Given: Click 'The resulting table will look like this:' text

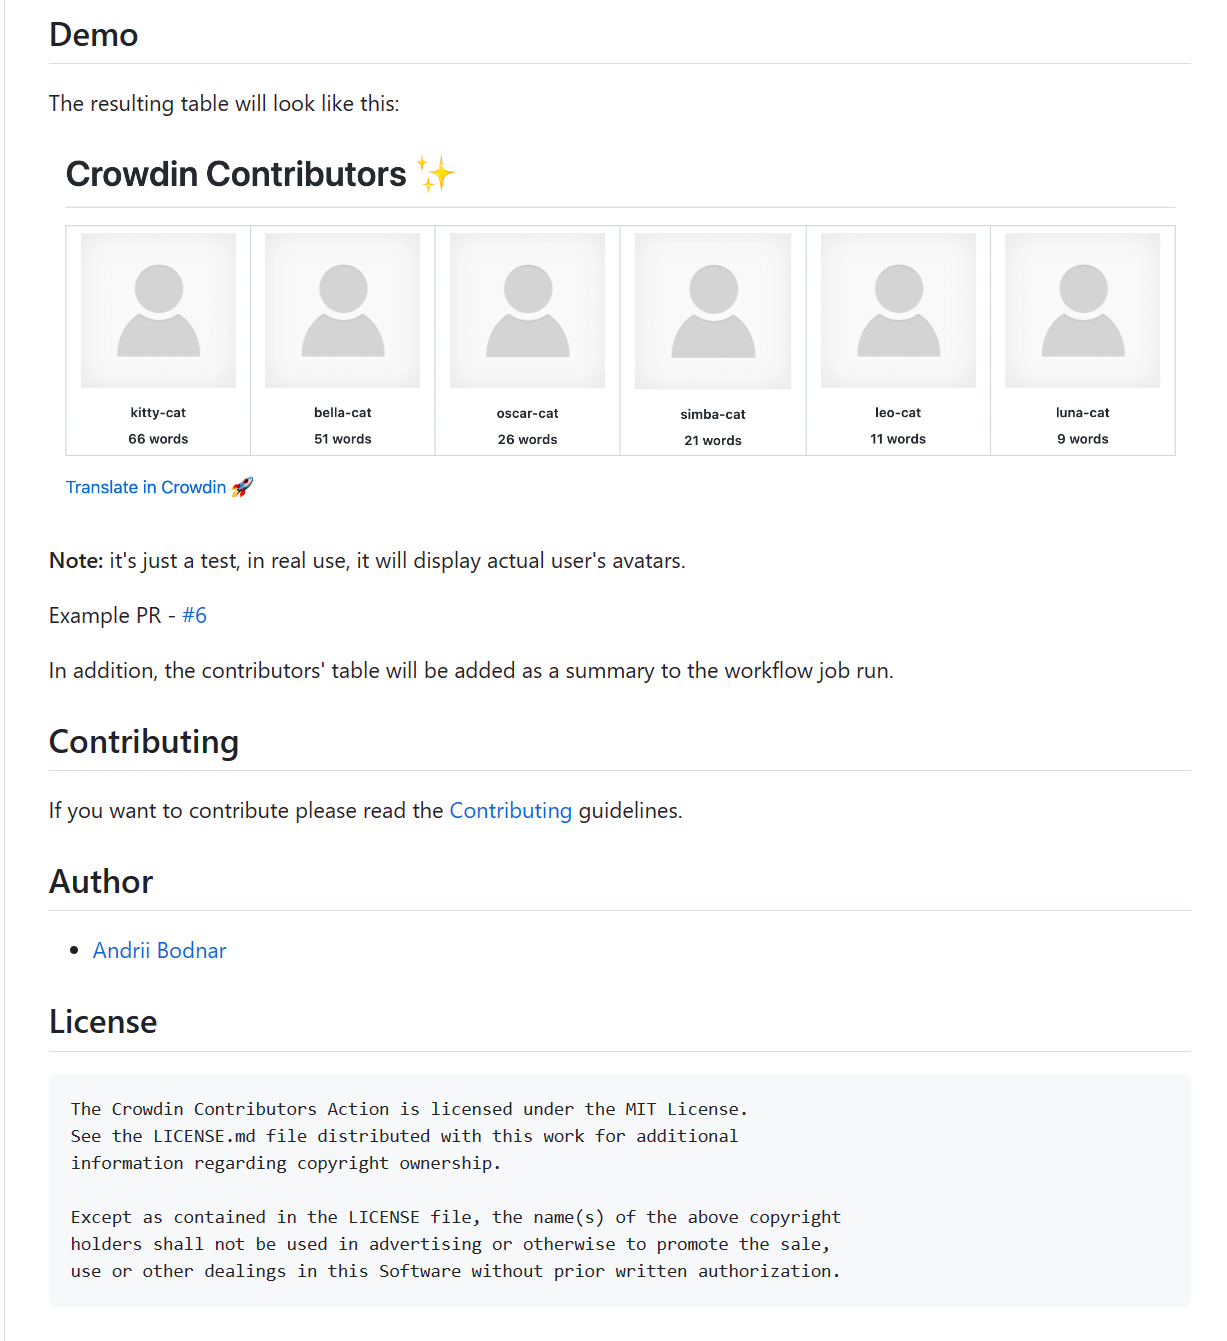Looking at the screenshot, I should (224, 104).
